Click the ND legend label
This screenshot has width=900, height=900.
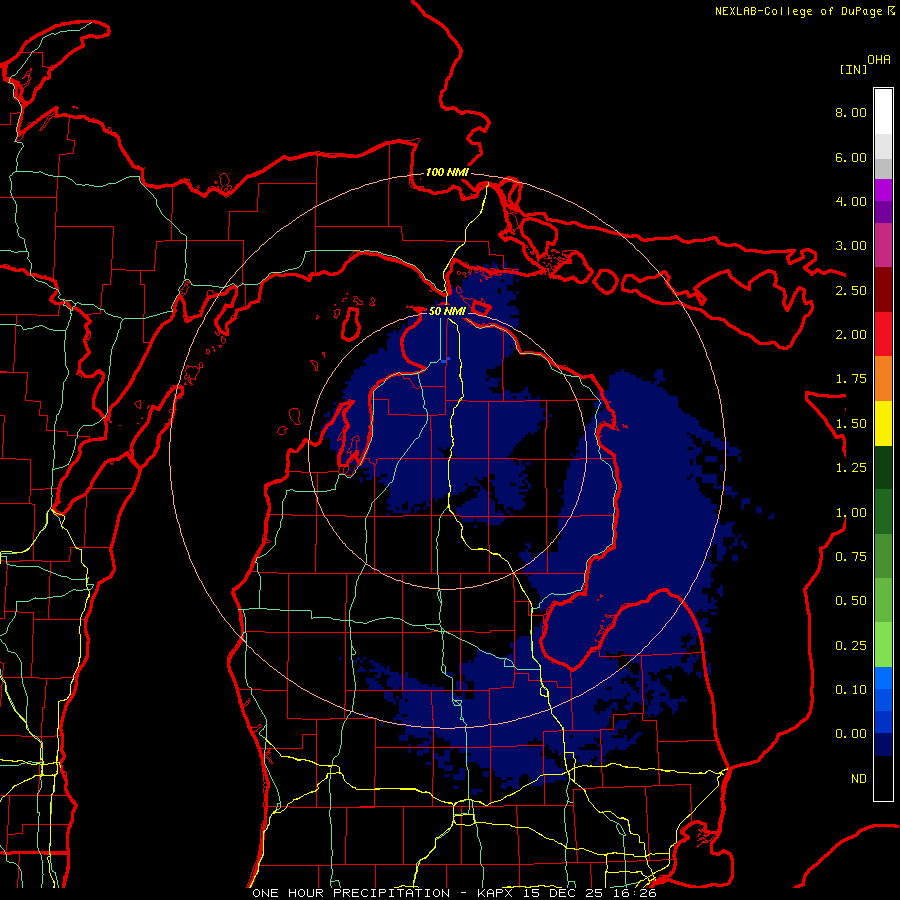click(x=859, y=779)
